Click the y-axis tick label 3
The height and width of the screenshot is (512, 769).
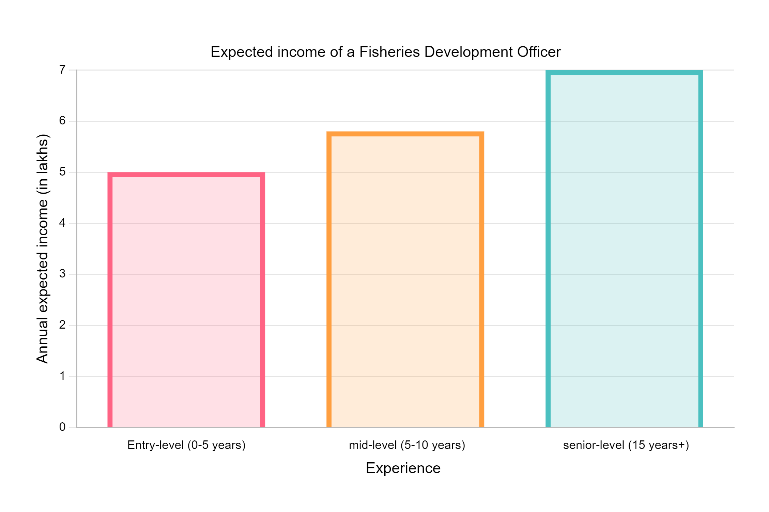click(x=62, y=275)
